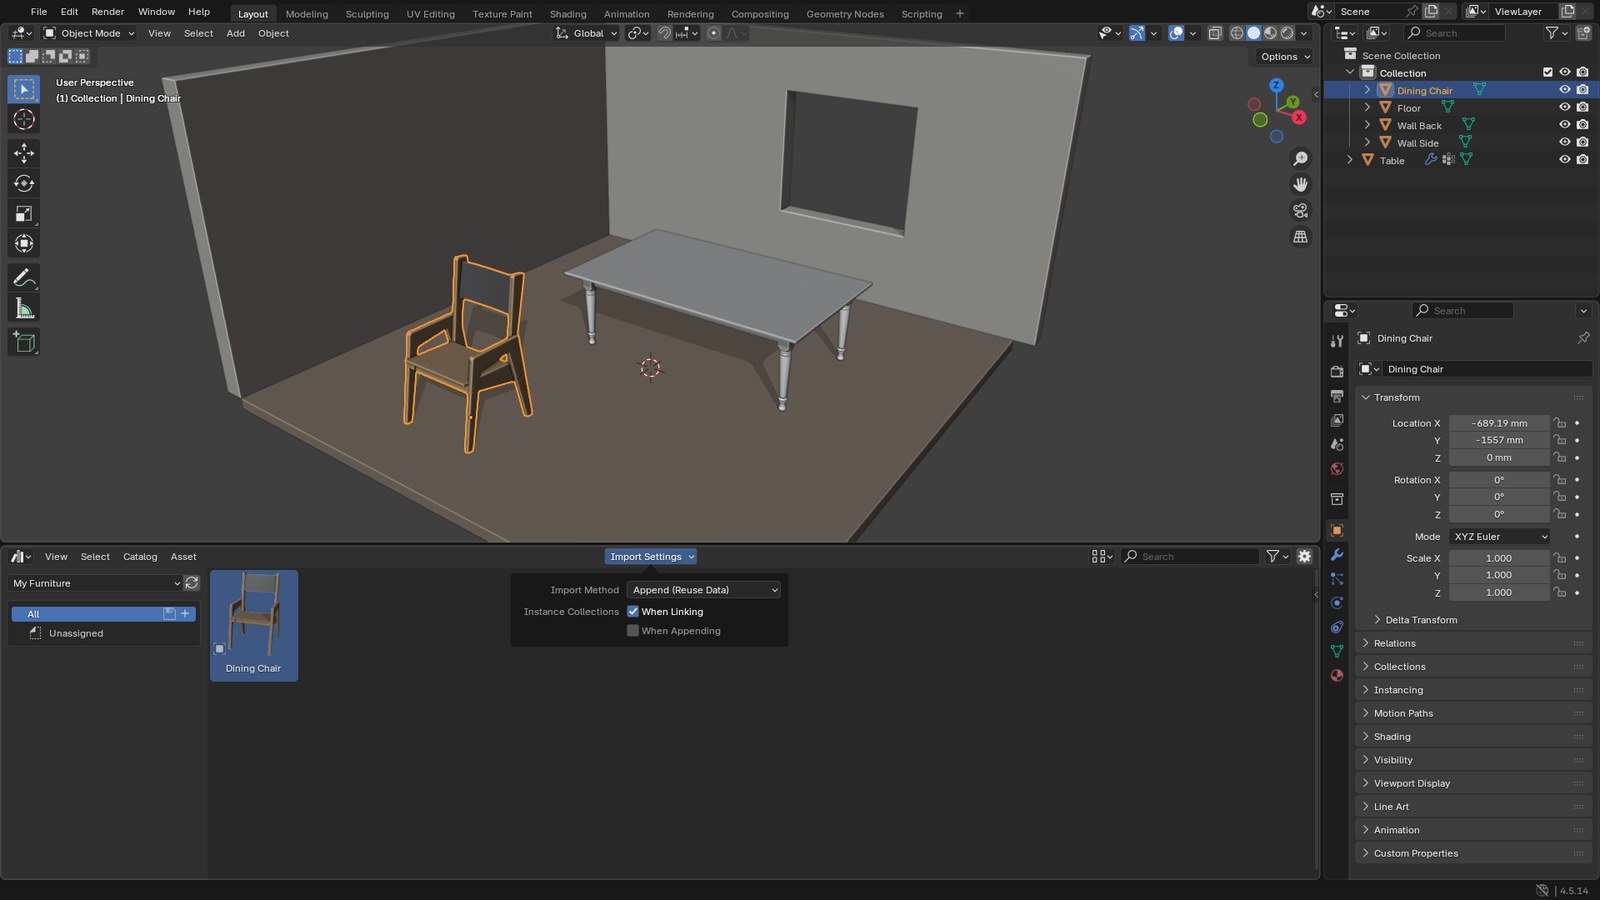Viewport: 1600px width, 900px height.
Task: Select the Unassigned catalog
Action: (76, 633)
